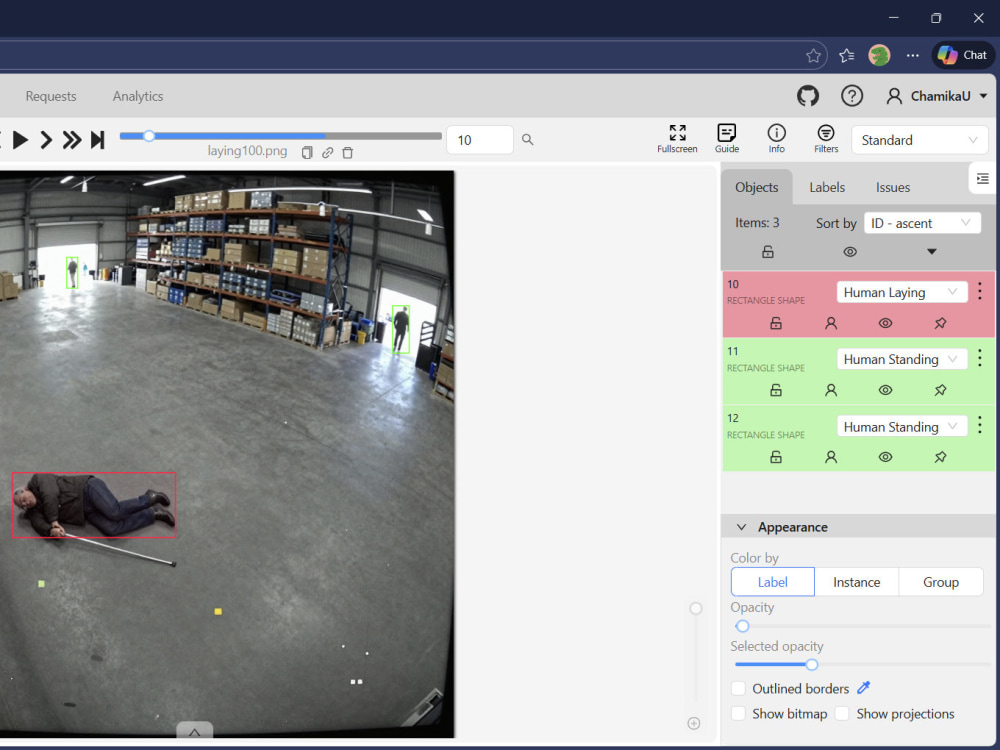Viewport: 1000px width, 750px height.
Task: Enable Show bitmap checkbox
Action: pos(739,714)
